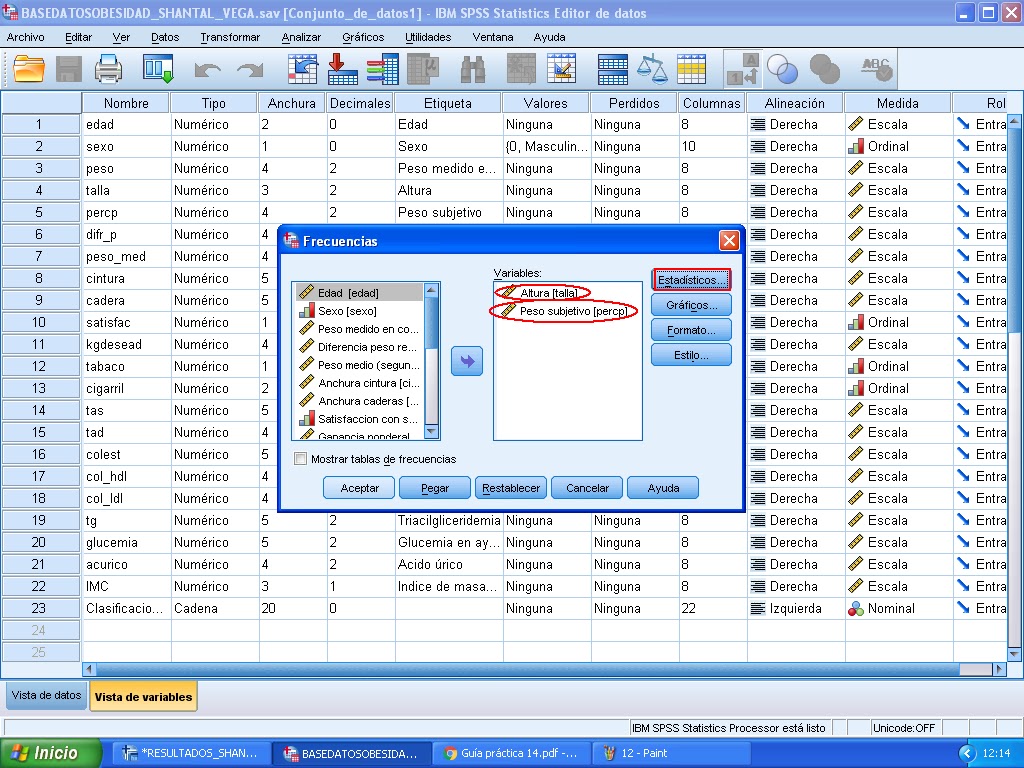Click the Select cases toolbar icon
Image resolution: width=1024 pixels, height=768 pixels.
(692, 69)
